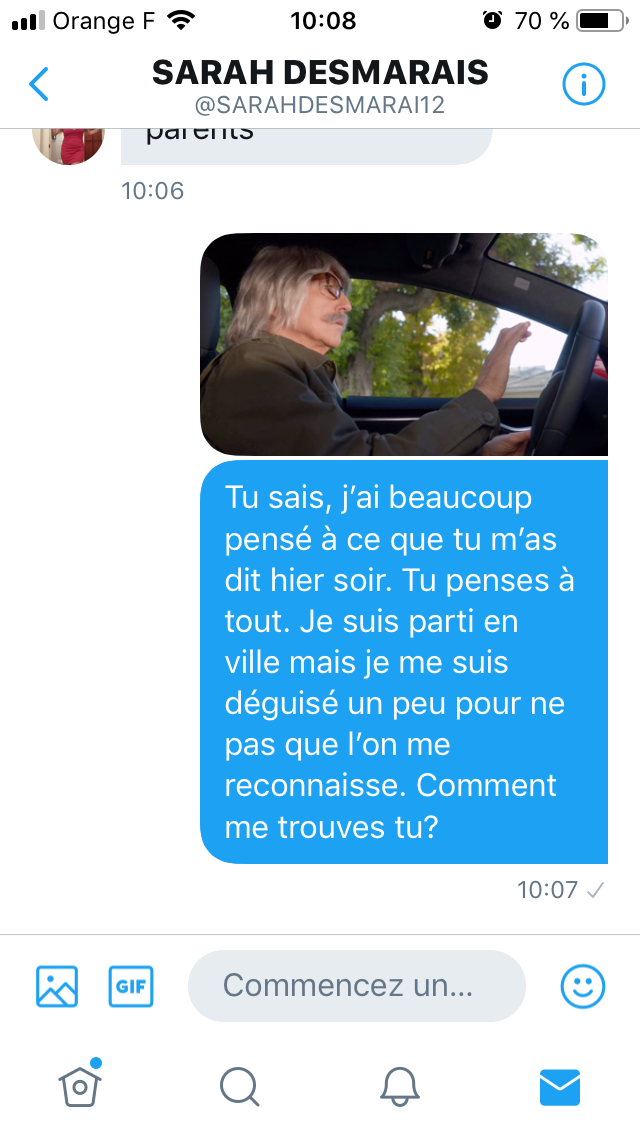Screen dimensions: 640x1136
Task: Tap the SARAH DESMARAIS name header
Action: click(320, 72)
